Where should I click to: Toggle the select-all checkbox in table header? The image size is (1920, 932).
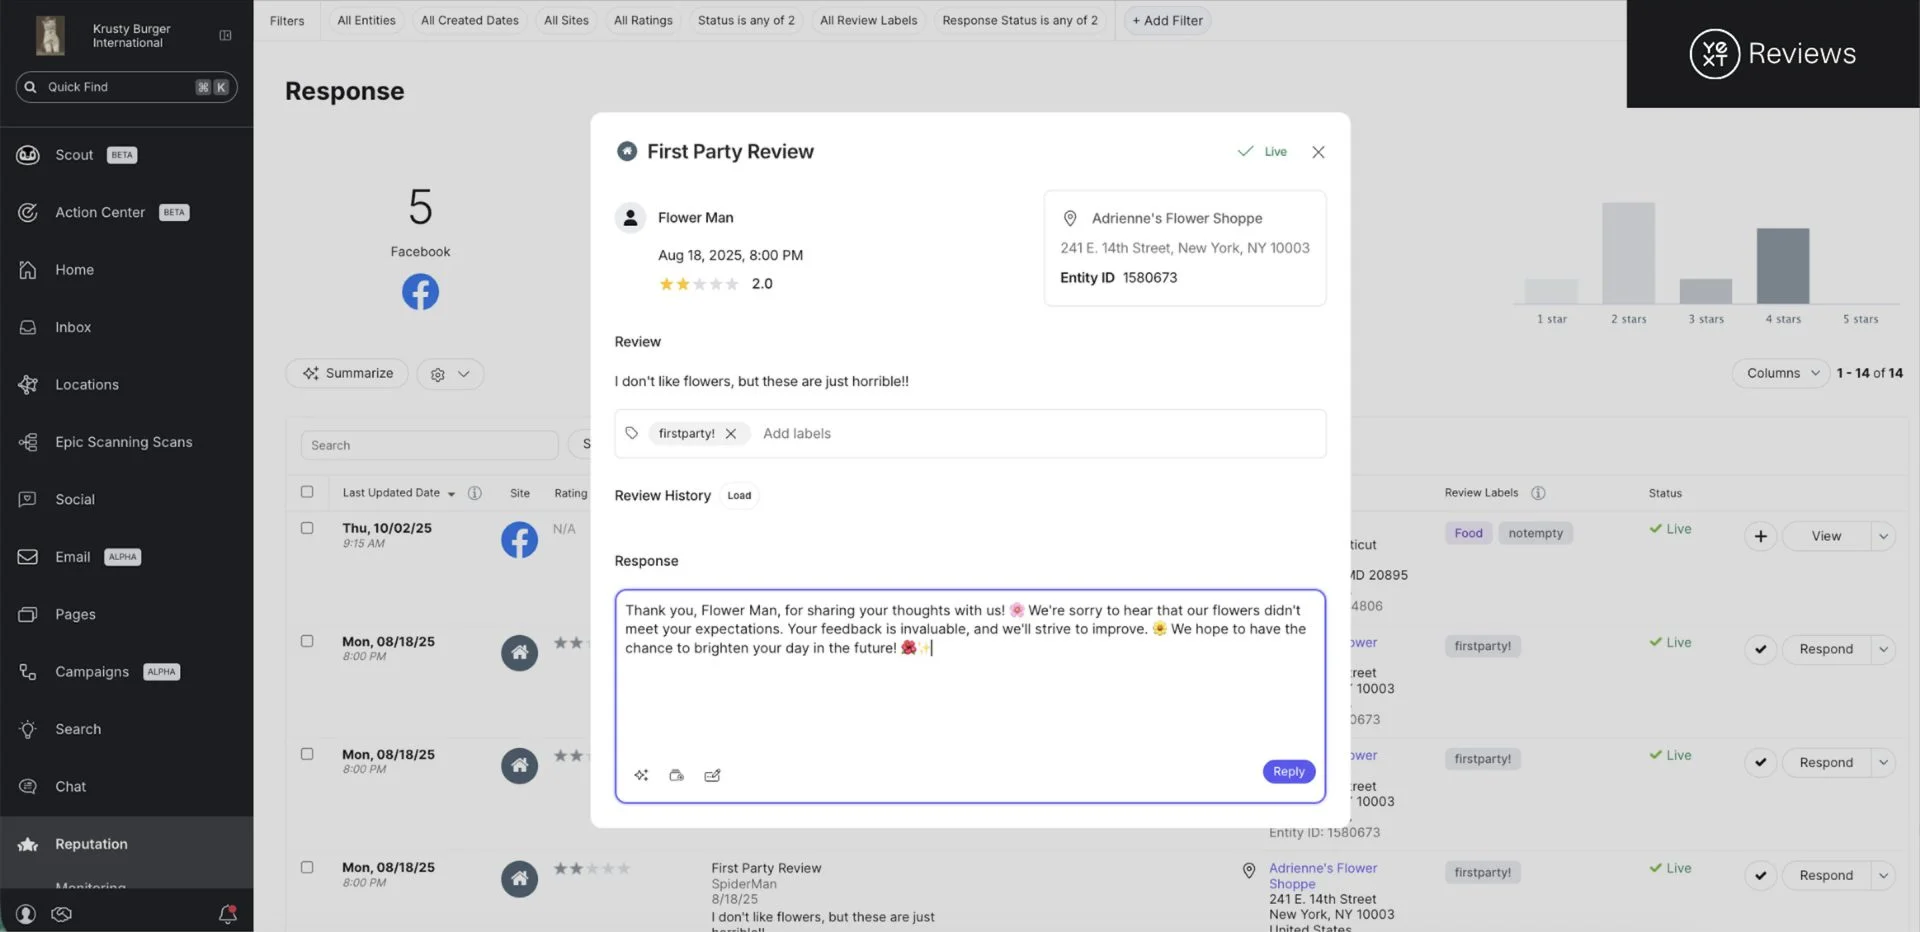[307, 492]
